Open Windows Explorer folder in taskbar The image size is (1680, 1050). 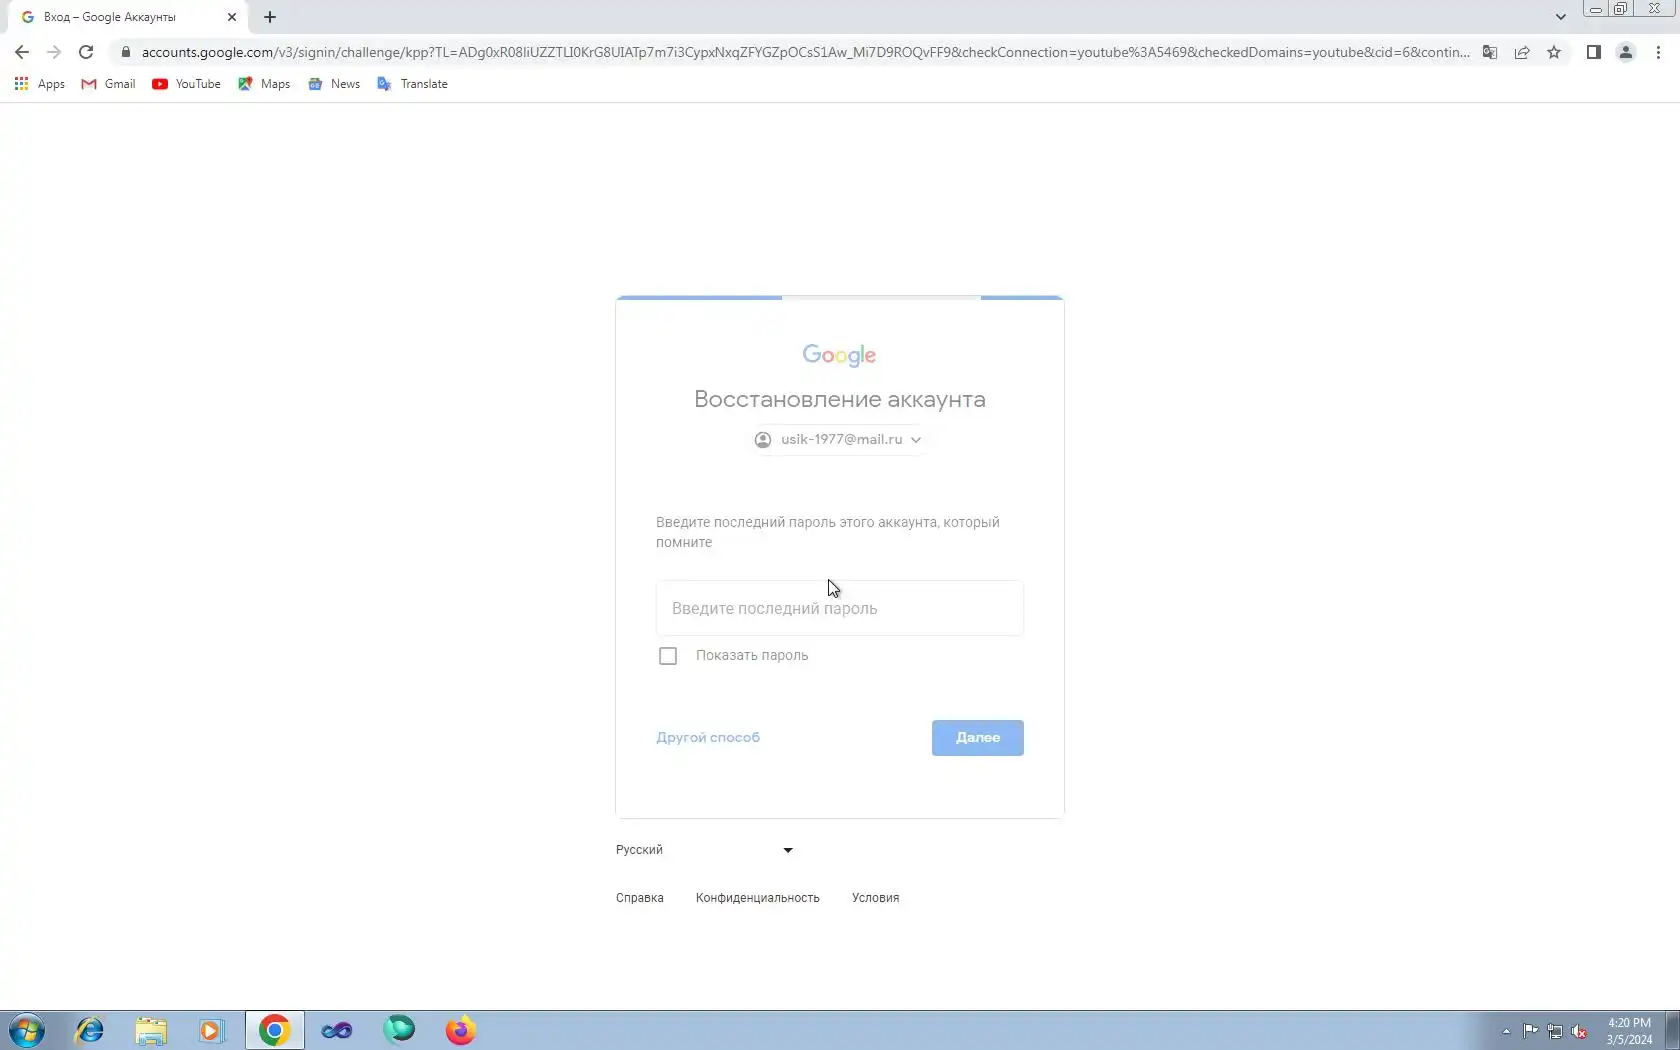coord(151,1030)
